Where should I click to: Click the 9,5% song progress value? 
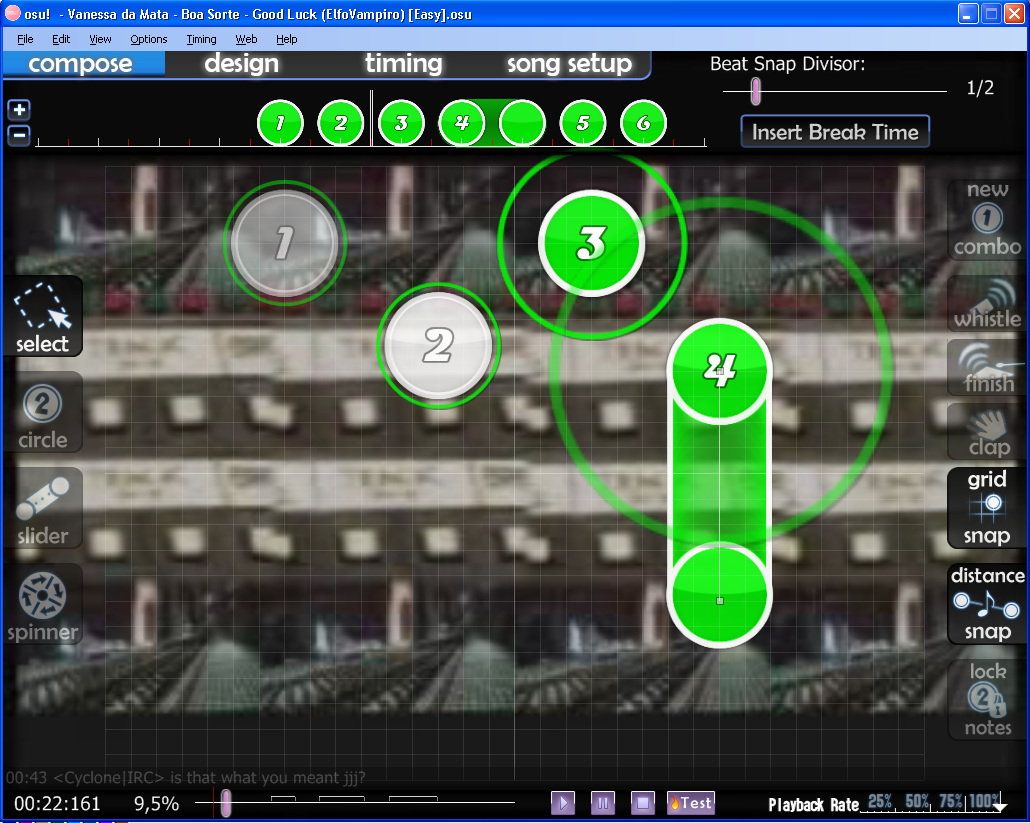156,803
